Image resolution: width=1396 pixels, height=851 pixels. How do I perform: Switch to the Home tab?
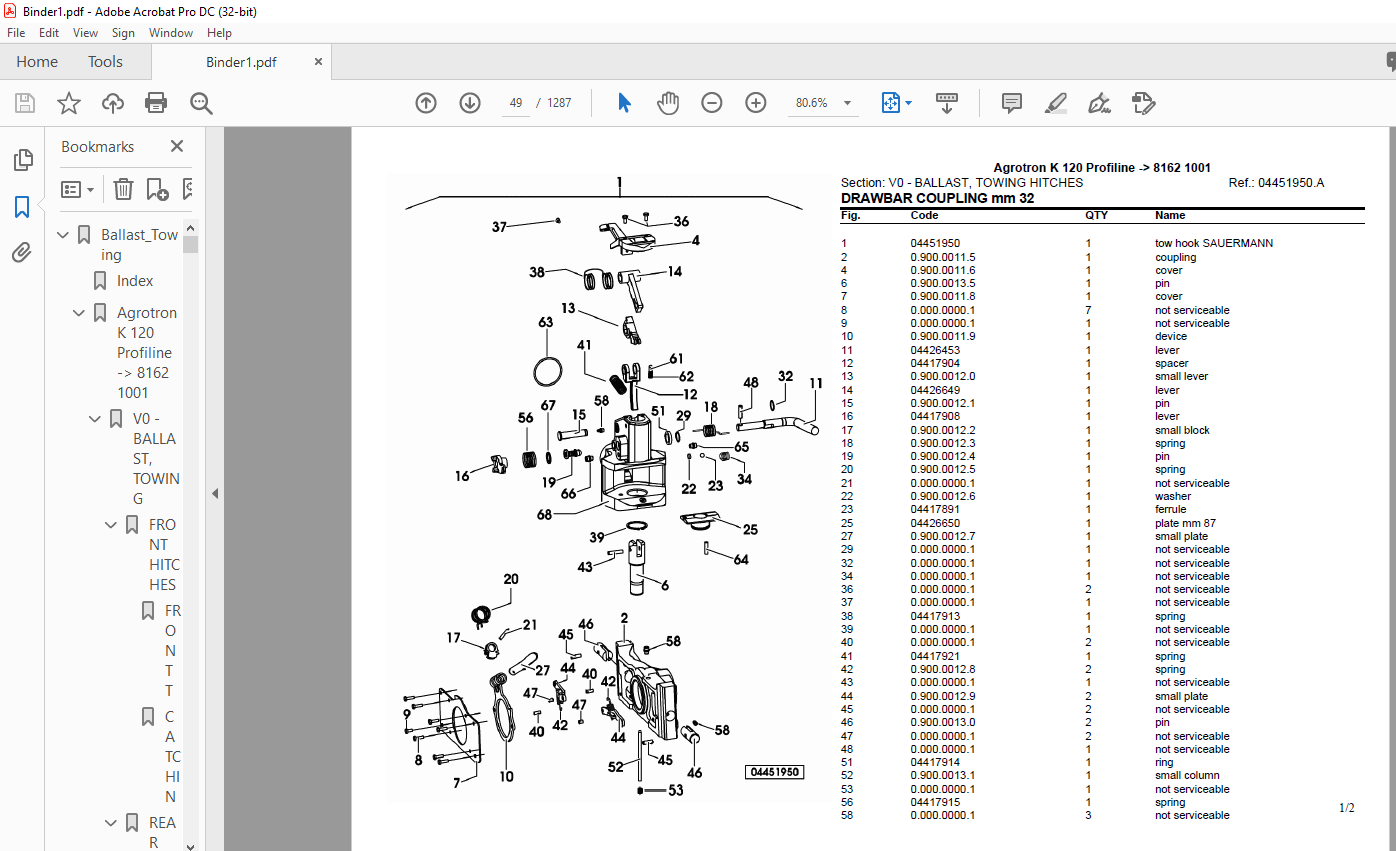click(37, 62)
